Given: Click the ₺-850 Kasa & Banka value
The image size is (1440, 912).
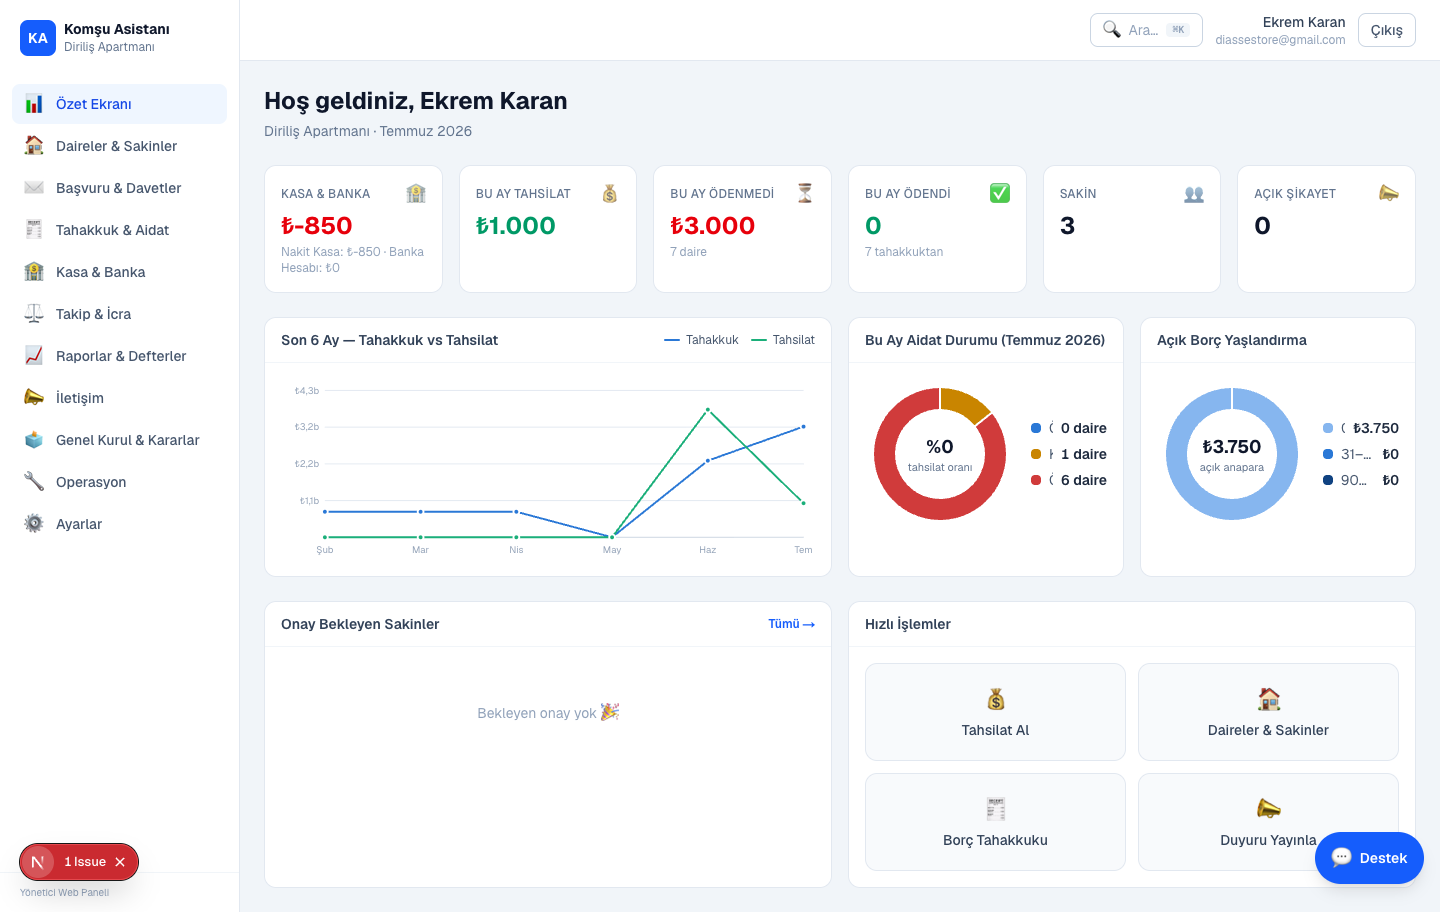Looking at the screenshot, I should 317,226.
